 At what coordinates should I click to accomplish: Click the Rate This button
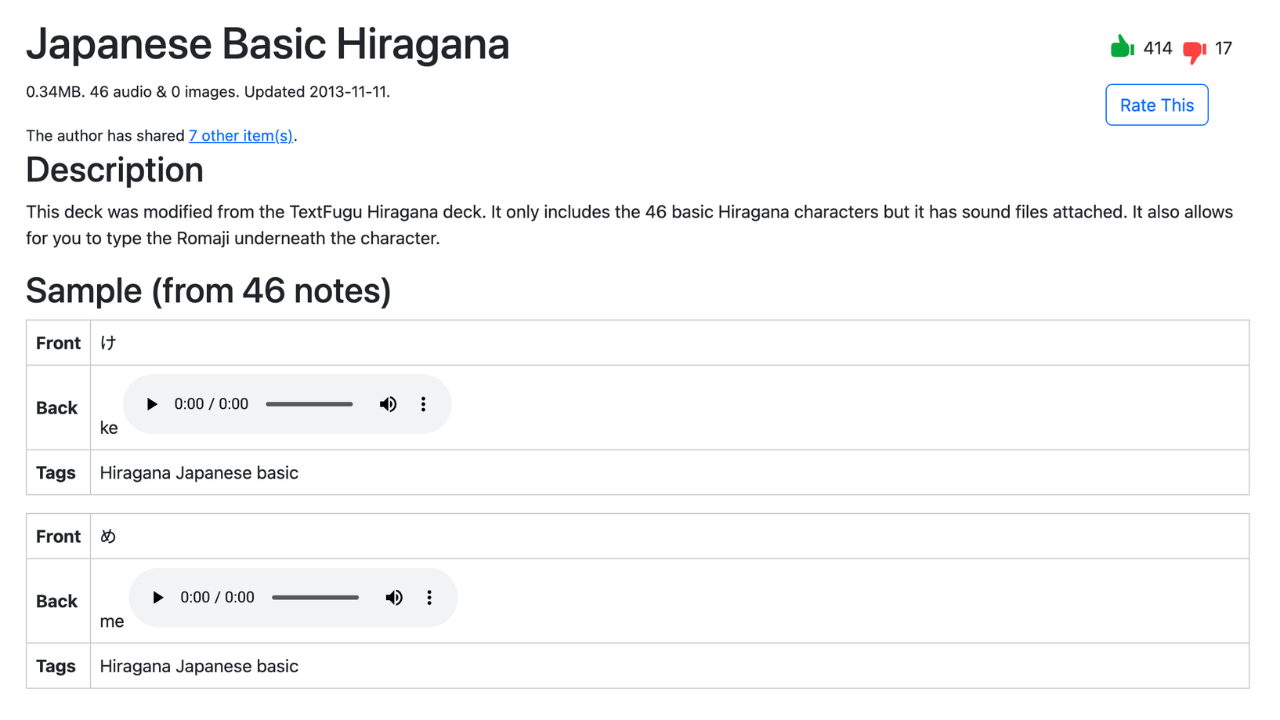tap(1156, 105)
